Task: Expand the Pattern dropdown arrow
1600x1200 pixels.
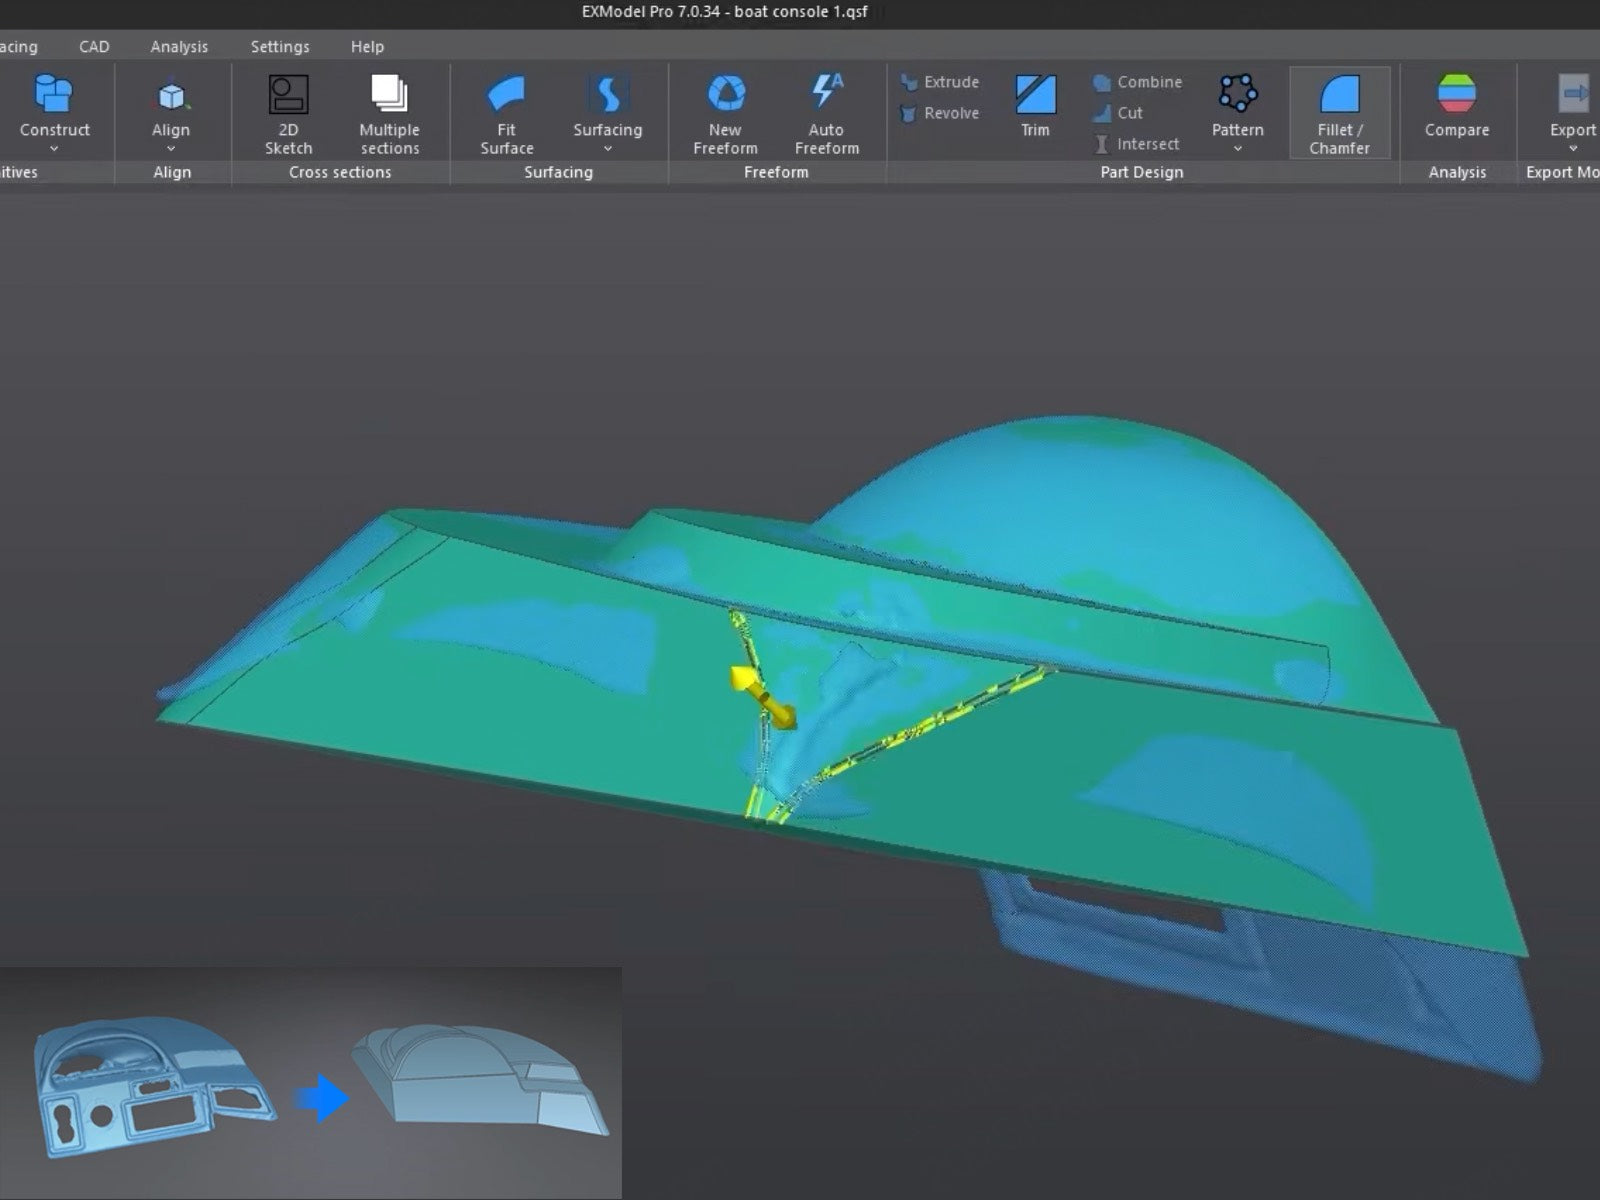Action: (1237, 149)
